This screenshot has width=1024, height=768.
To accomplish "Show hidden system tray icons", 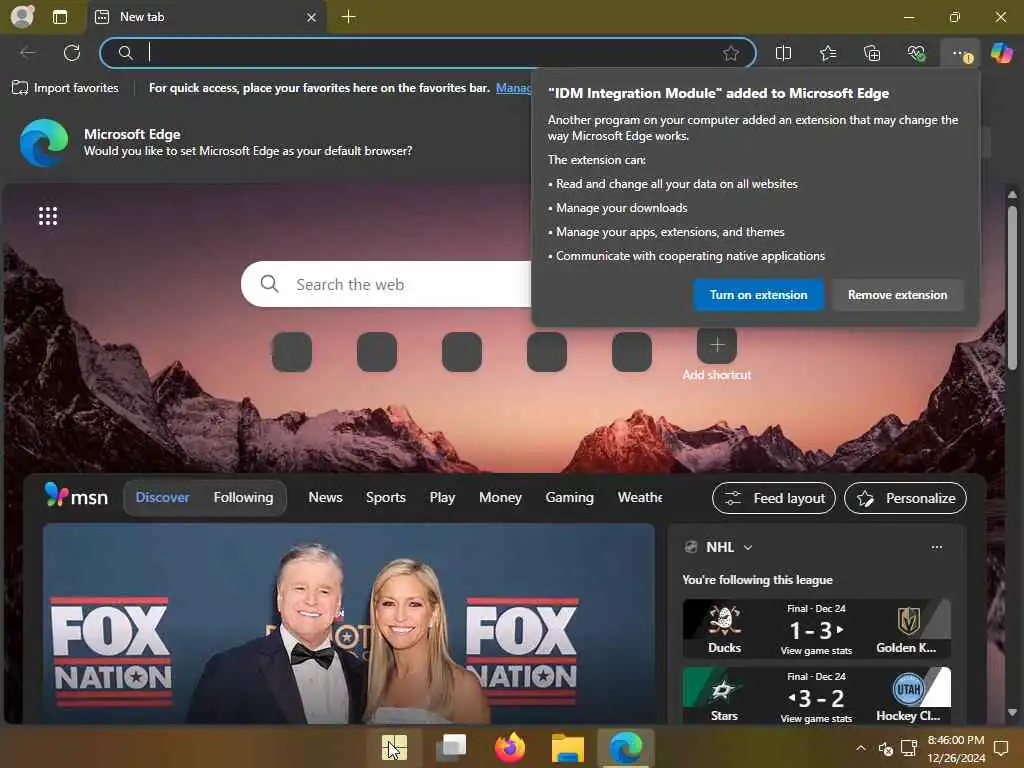I will pos(861,748).
